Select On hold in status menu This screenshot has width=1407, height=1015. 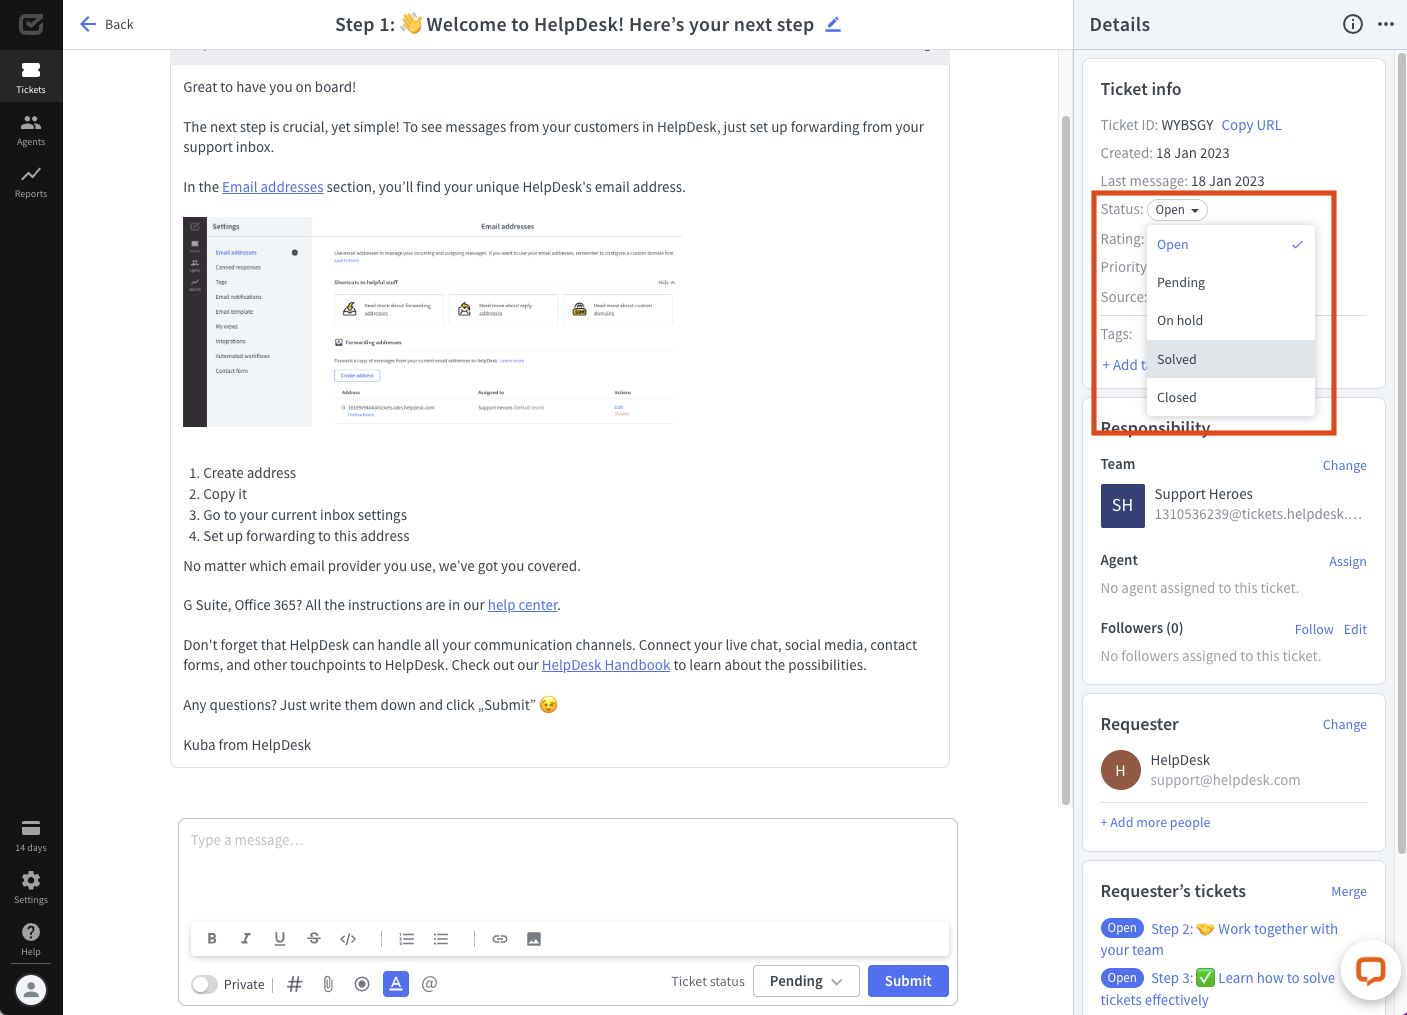click(x=1231, y=320)
